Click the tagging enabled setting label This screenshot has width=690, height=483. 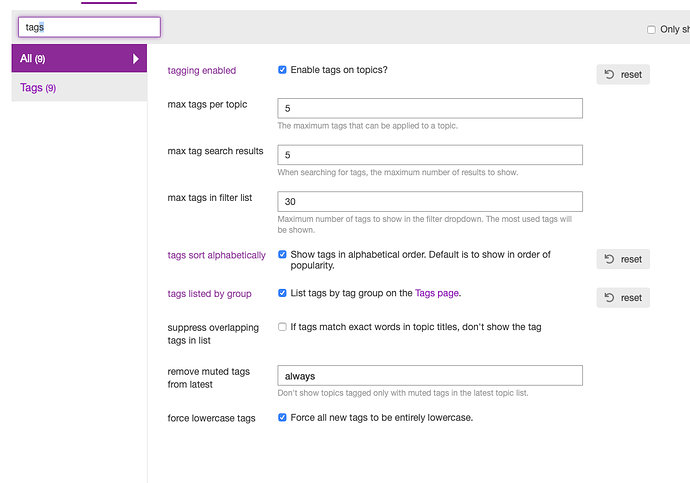(x=202, y=70)
